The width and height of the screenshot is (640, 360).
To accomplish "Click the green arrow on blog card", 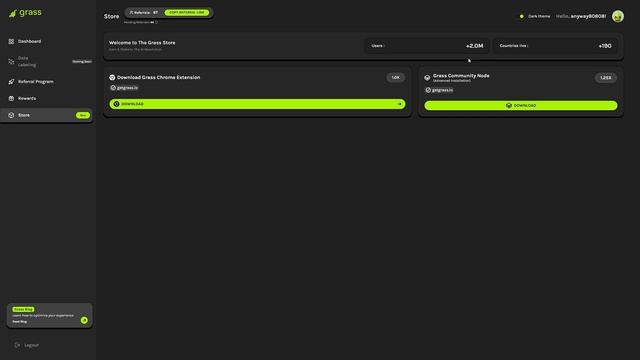I will [84, 320].
